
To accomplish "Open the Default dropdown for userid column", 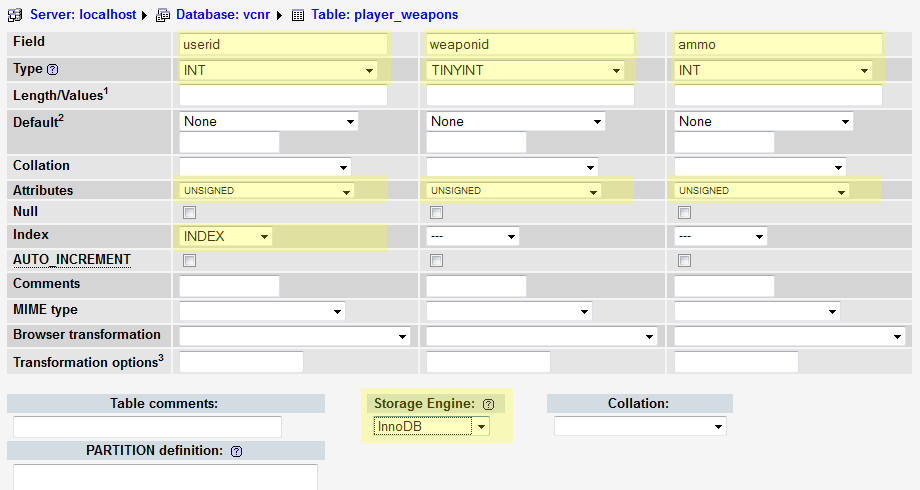I will 269,121.
